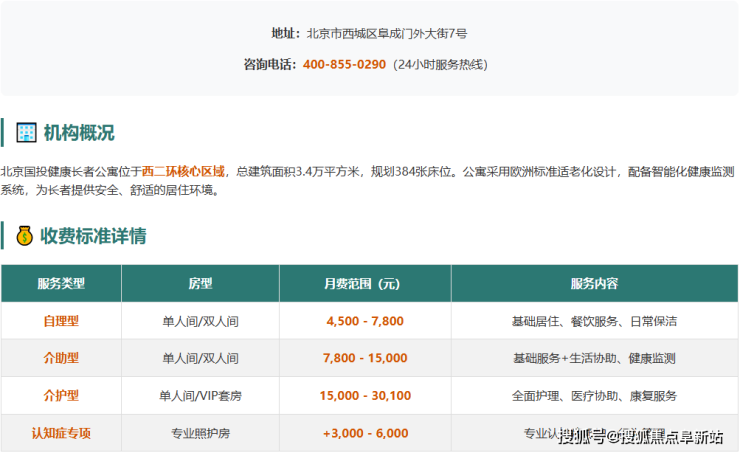Click the 专业照护房 room type cell
Screen dimensions: 740x453
point(200,433)
